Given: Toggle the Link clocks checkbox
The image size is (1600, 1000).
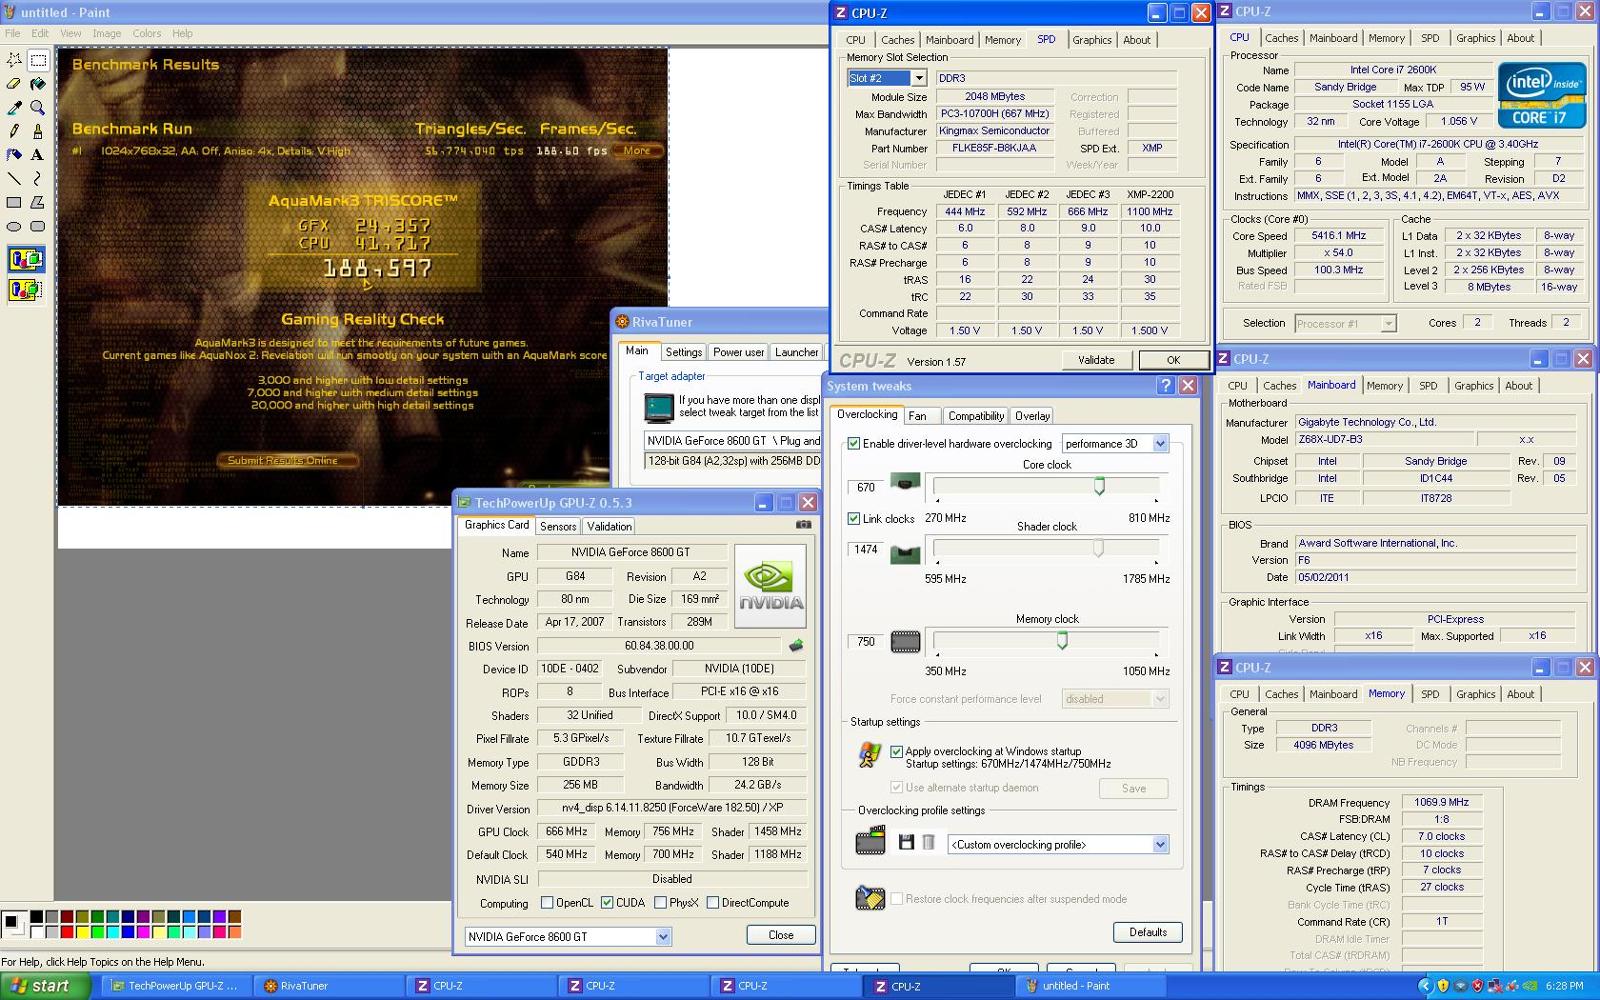Looking at the screenshot, I should point(854,518).
